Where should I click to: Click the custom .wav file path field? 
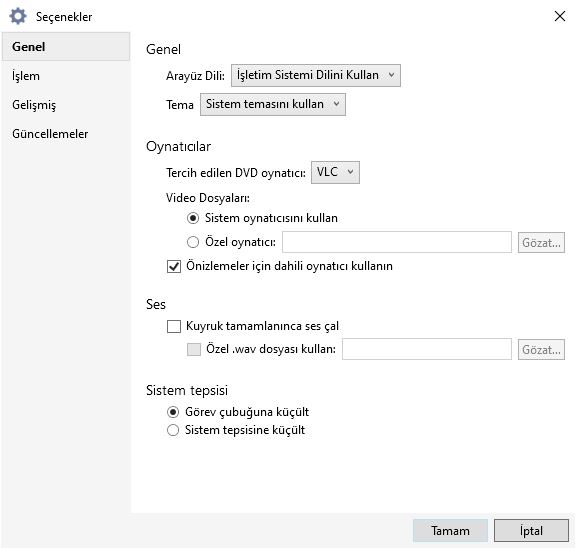[x=427, y=349]
